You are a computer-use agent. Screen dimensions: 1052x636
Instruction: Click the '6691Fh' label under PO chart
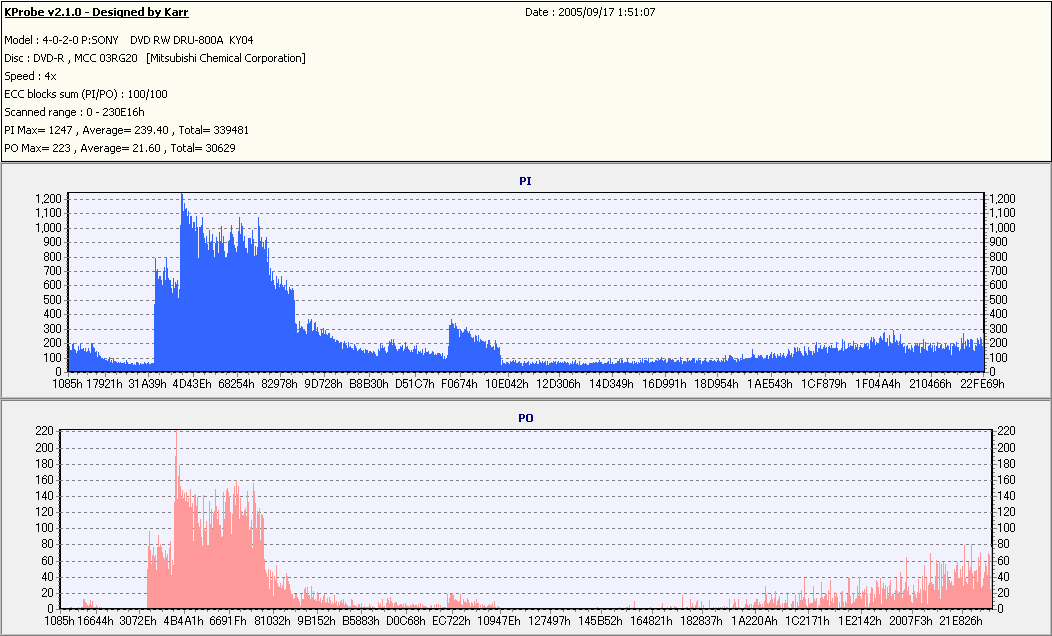coord(228,621)
